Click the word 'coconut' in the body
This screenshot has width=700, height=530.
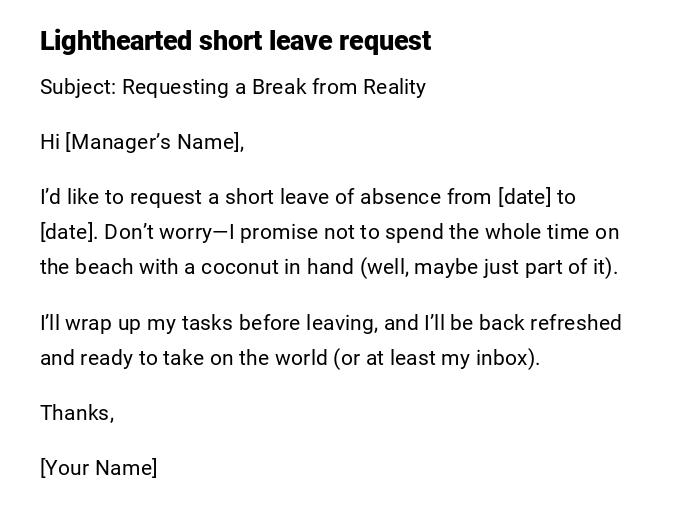click(x=240, y=267)
